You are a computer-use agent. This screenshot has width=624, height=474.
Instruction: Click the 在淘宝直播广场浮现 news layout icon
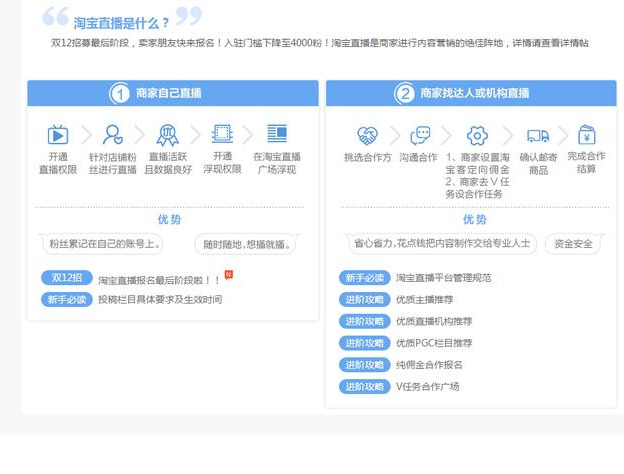coord(277,133)
